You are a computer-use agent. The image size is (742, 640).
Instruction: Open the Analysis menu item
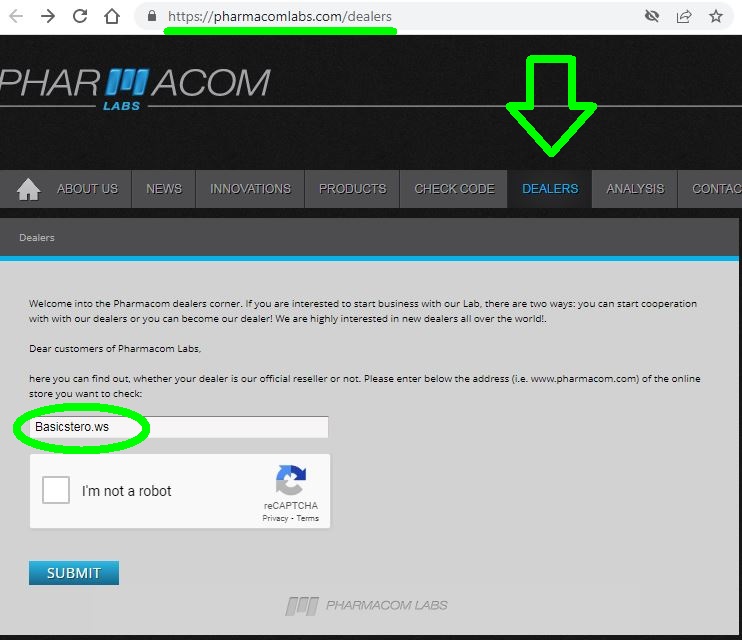coord(635,189)
